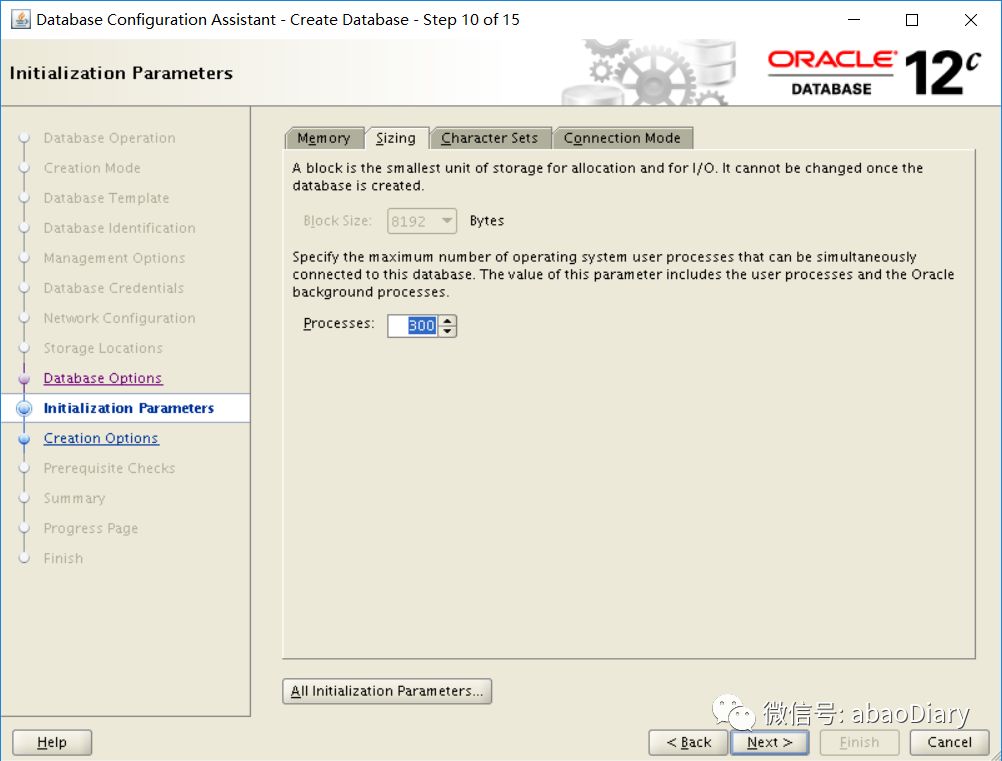
Task: Switch to the Memory tab
Action: tap(324, 137)
